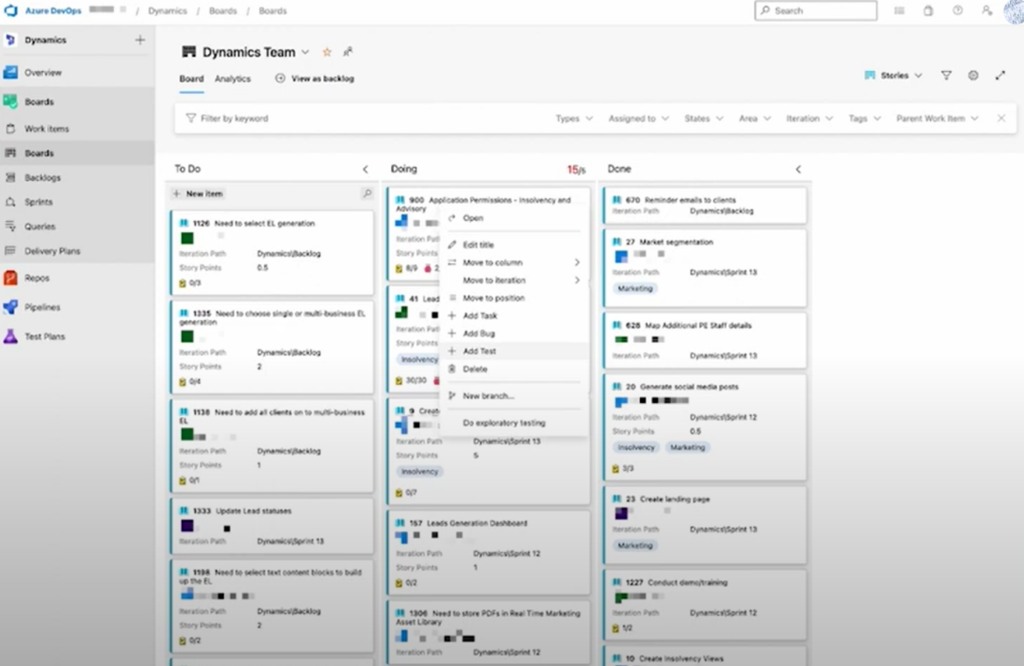Open the task list icon in header
This screenshot has height=666, width=1024.
(899, 10)
